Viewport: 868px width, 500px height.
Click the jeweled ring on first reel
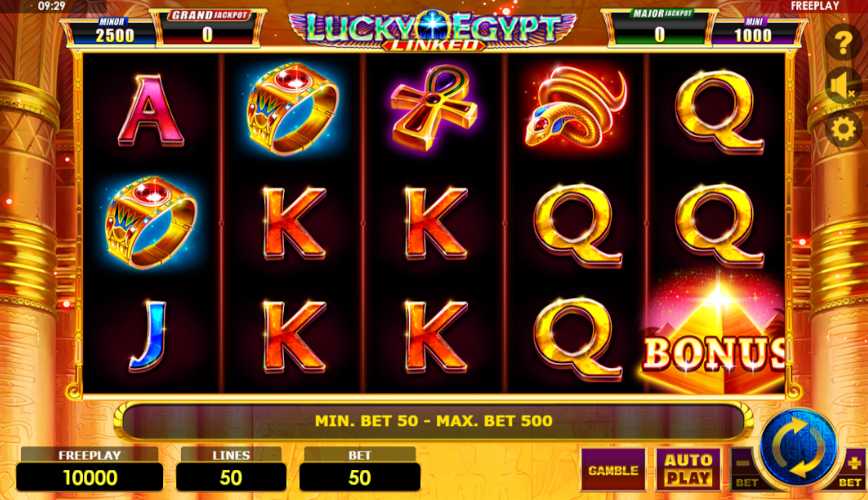click(150, 223)
